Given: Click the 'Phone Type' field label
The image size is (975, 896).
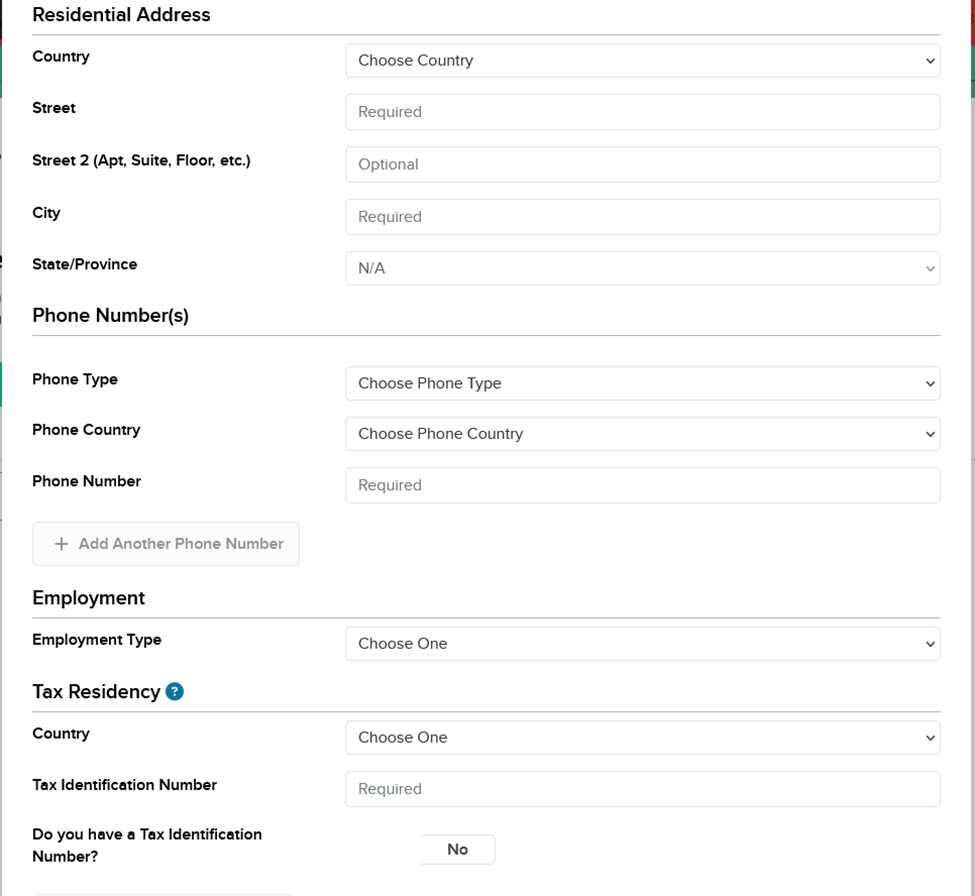Looking at the screenshot, I should point(75,380).
